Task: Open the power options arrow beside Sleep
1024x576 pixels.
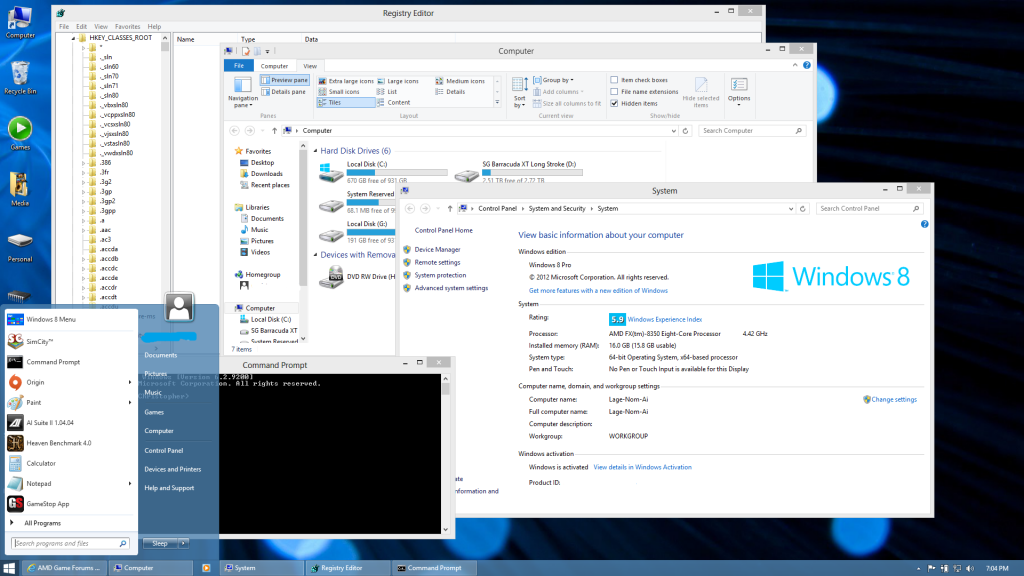Action: click(183, 543)
